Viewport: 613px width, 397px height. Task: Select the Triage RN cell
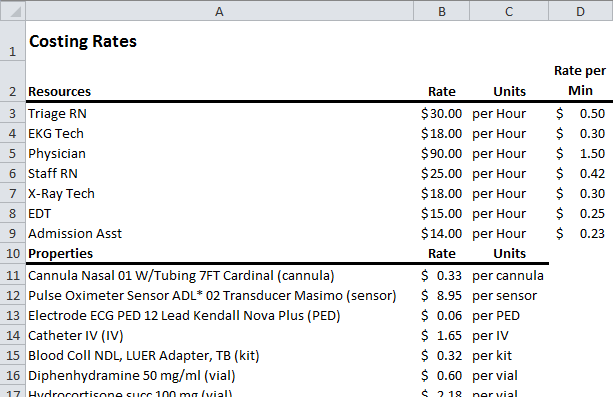tap(219, 113)
